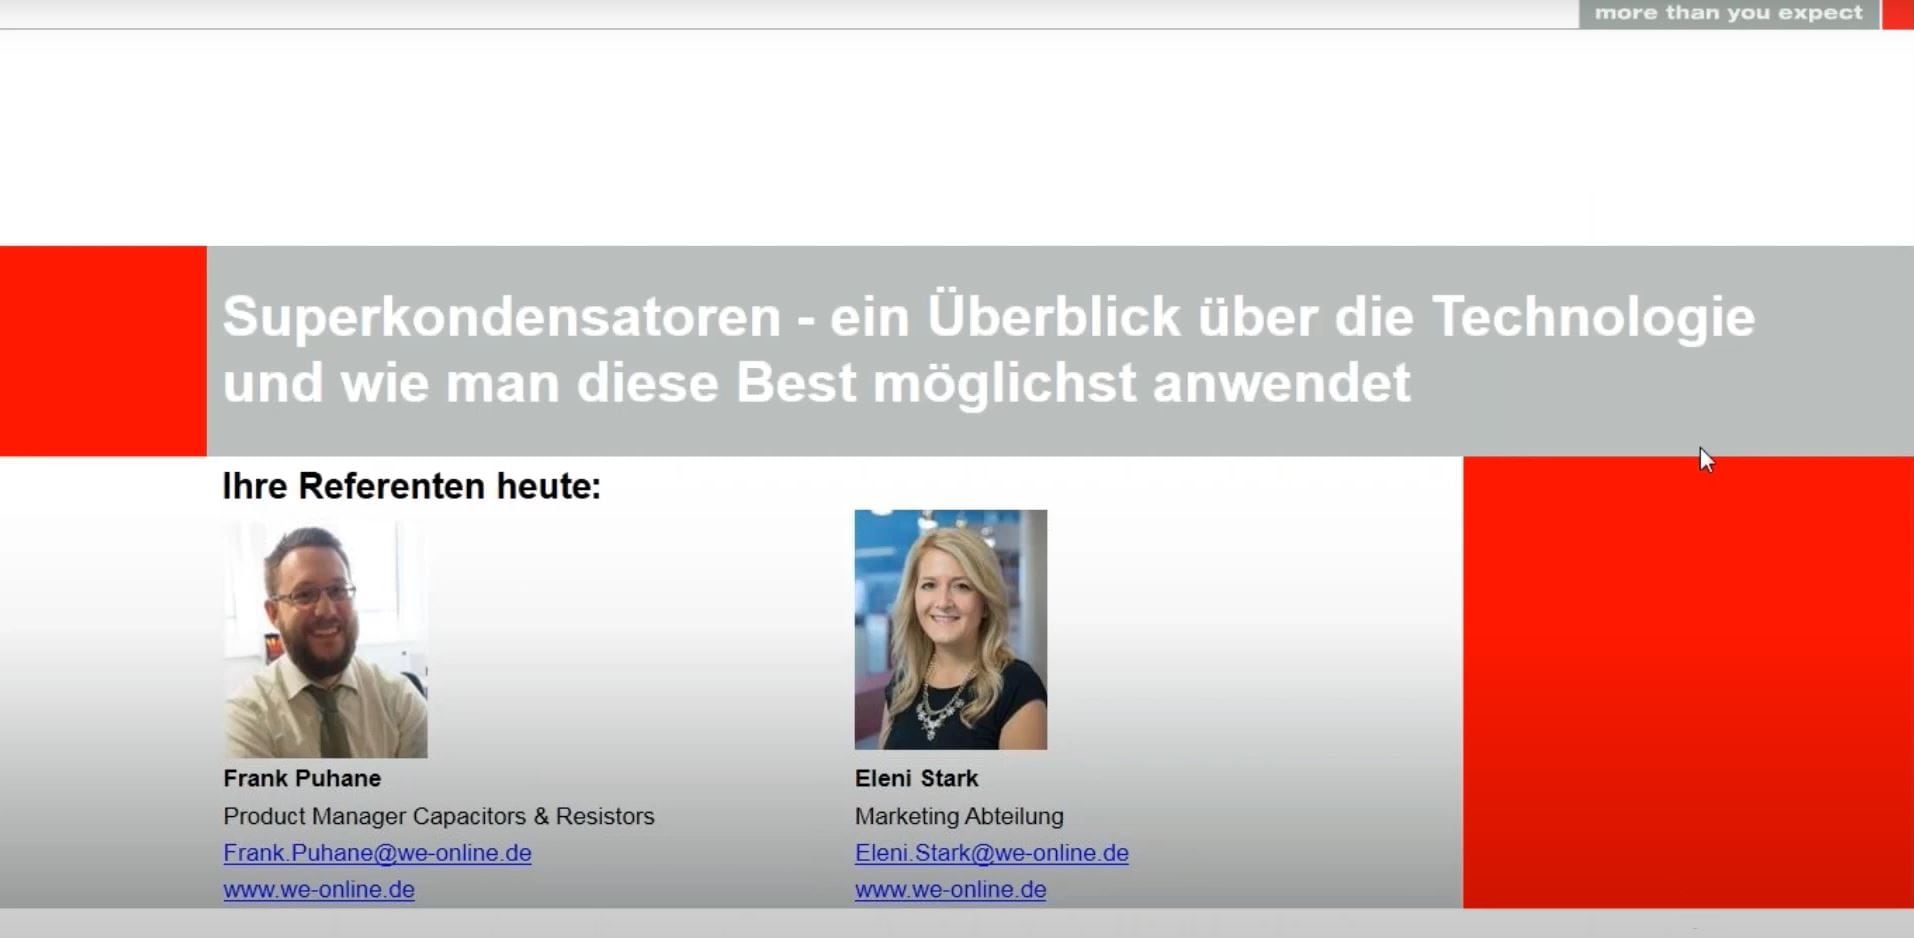Click the title line "und wie man diese Best möglichst anwendet"
The height and width of the screenshot is (938, 1914).
815,383
